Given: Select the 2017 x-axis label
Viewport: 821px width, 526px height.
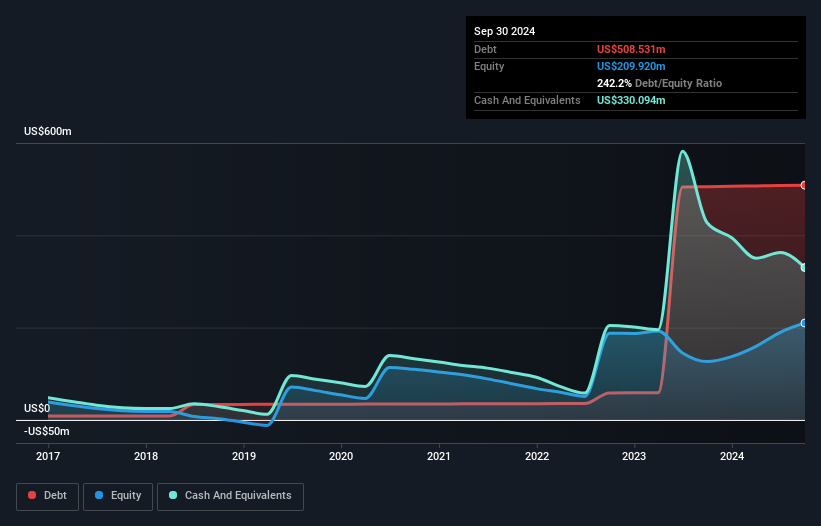Looking at the screenshot, I should 48,456.
